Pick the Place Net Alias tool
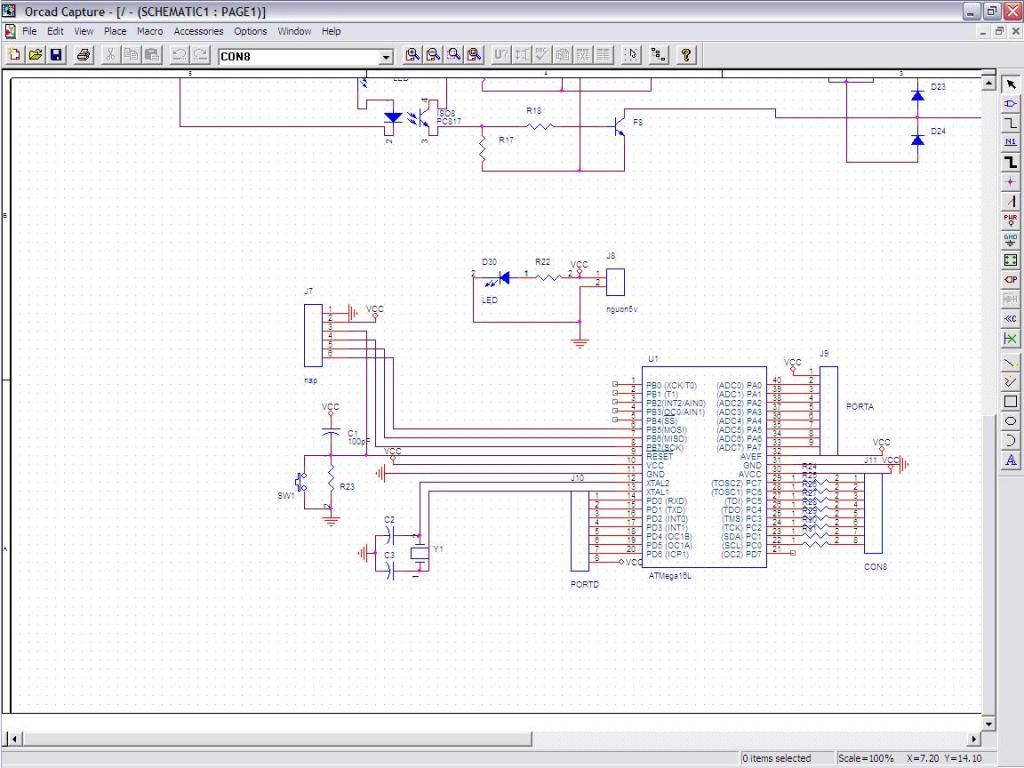The image size is (1024, 768). (1010, 142)
